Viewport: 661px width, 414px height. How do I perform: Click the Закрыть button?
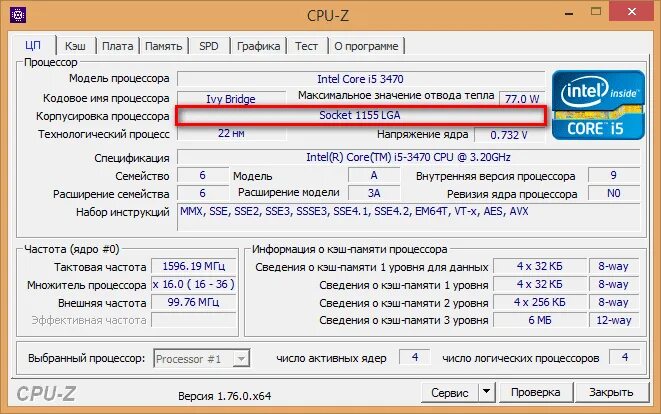611,392
